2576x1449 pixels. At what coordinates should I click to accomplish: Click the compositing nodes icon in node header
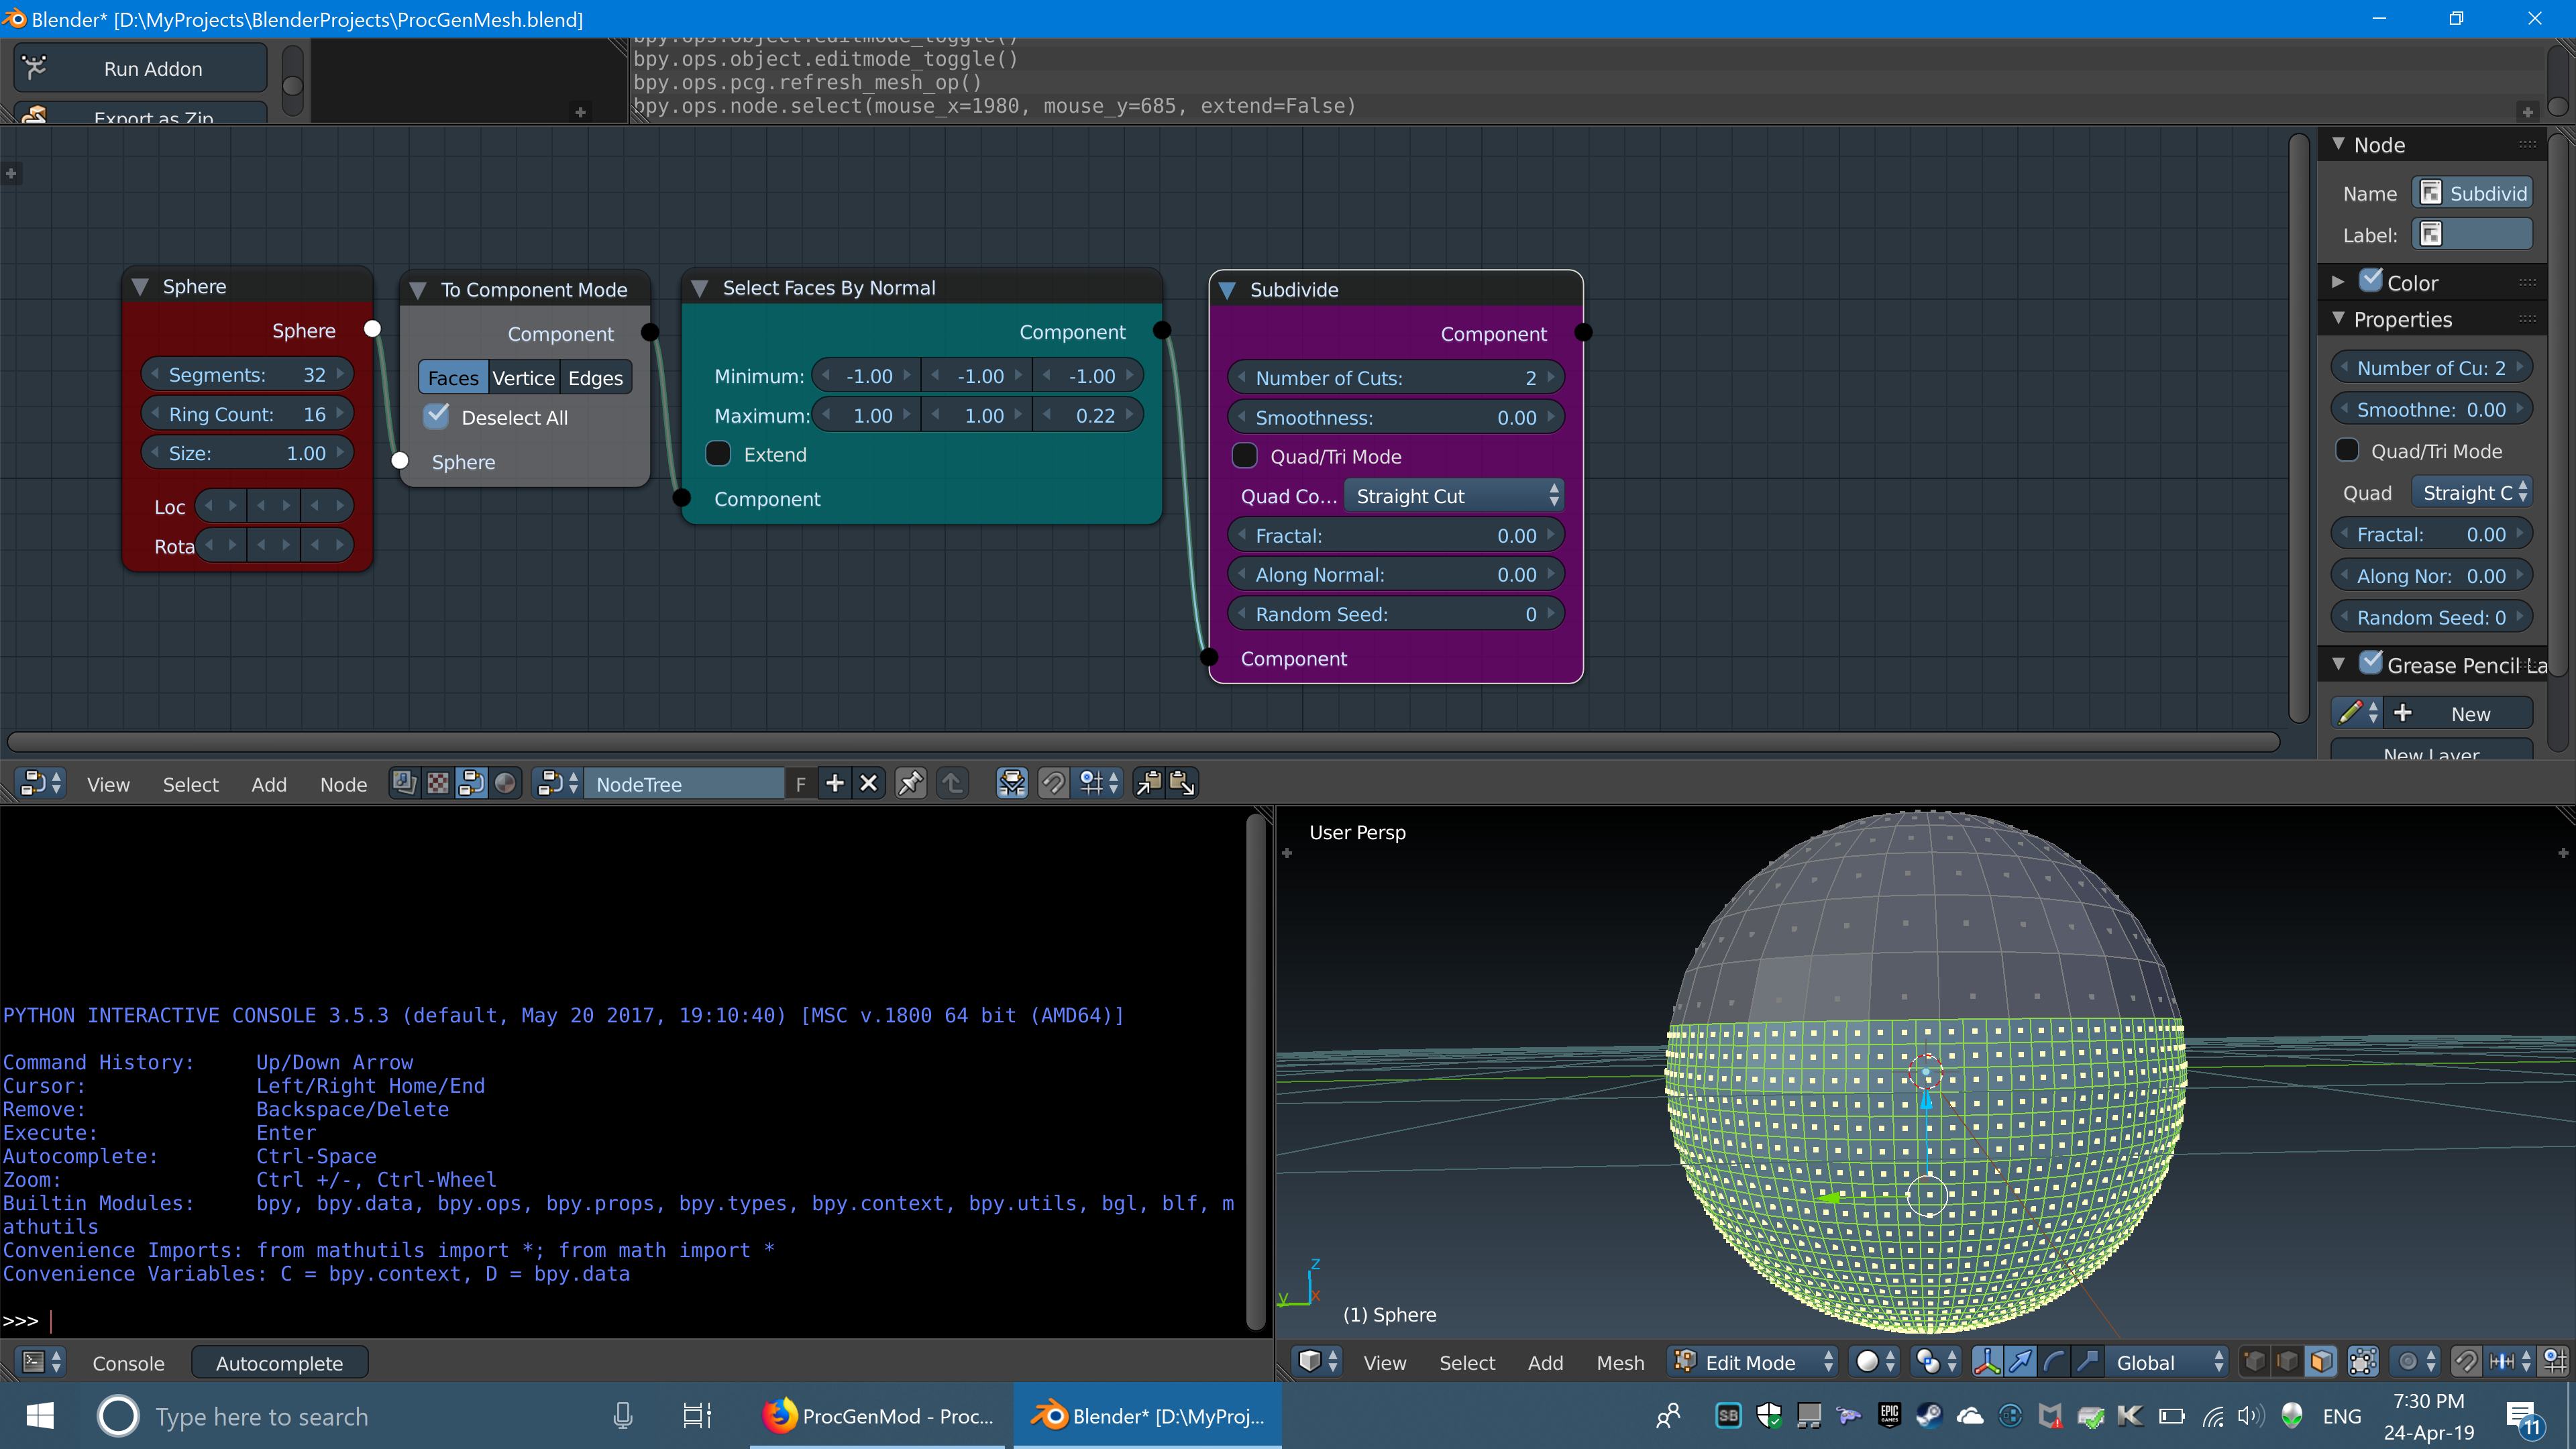[471, 783]
